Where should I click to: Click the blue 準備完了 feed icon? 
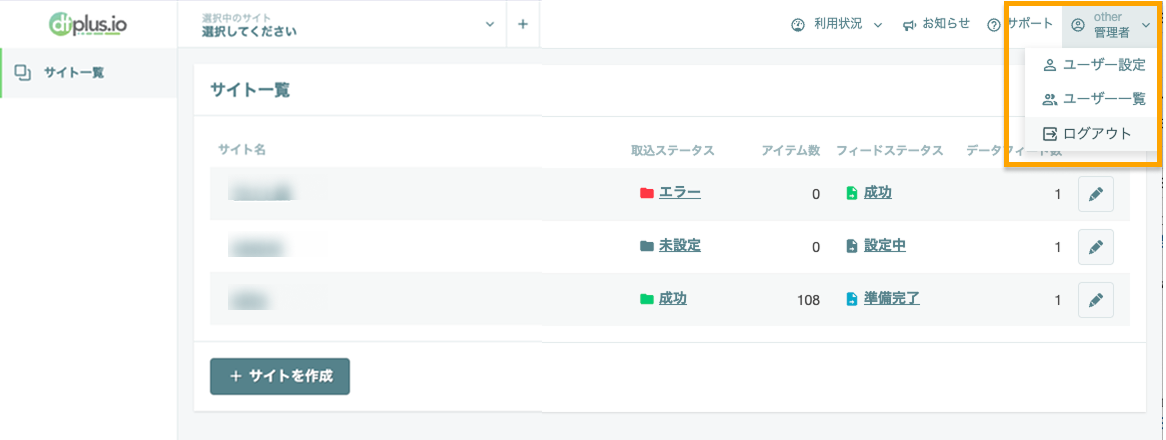[x=852, y=299]
